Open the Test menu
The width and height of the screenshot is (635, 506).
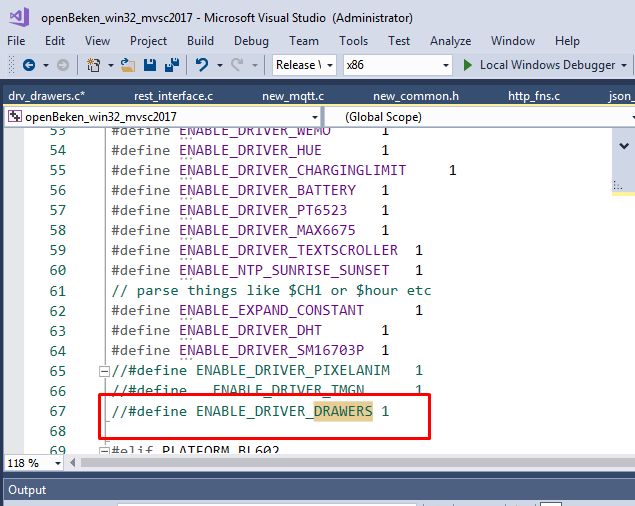[399, 41]
